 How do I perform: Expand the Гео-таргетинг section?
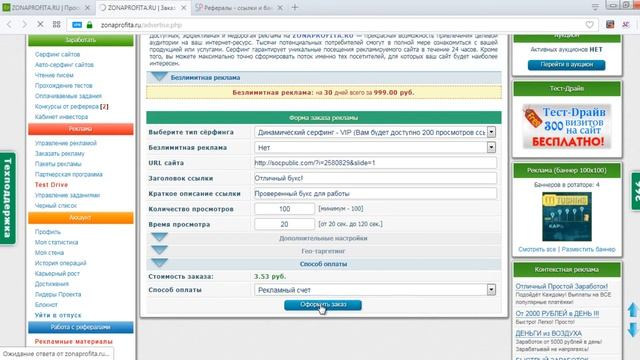[x=159, y=250]
